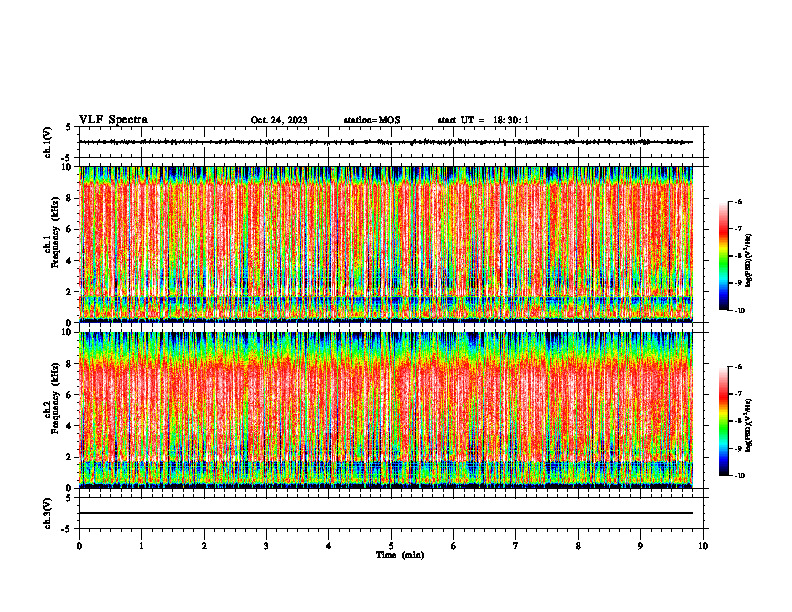Click inside the ch.2 spectrogram panel
This screenshot has height=612, width=792.
pos(386,410)
